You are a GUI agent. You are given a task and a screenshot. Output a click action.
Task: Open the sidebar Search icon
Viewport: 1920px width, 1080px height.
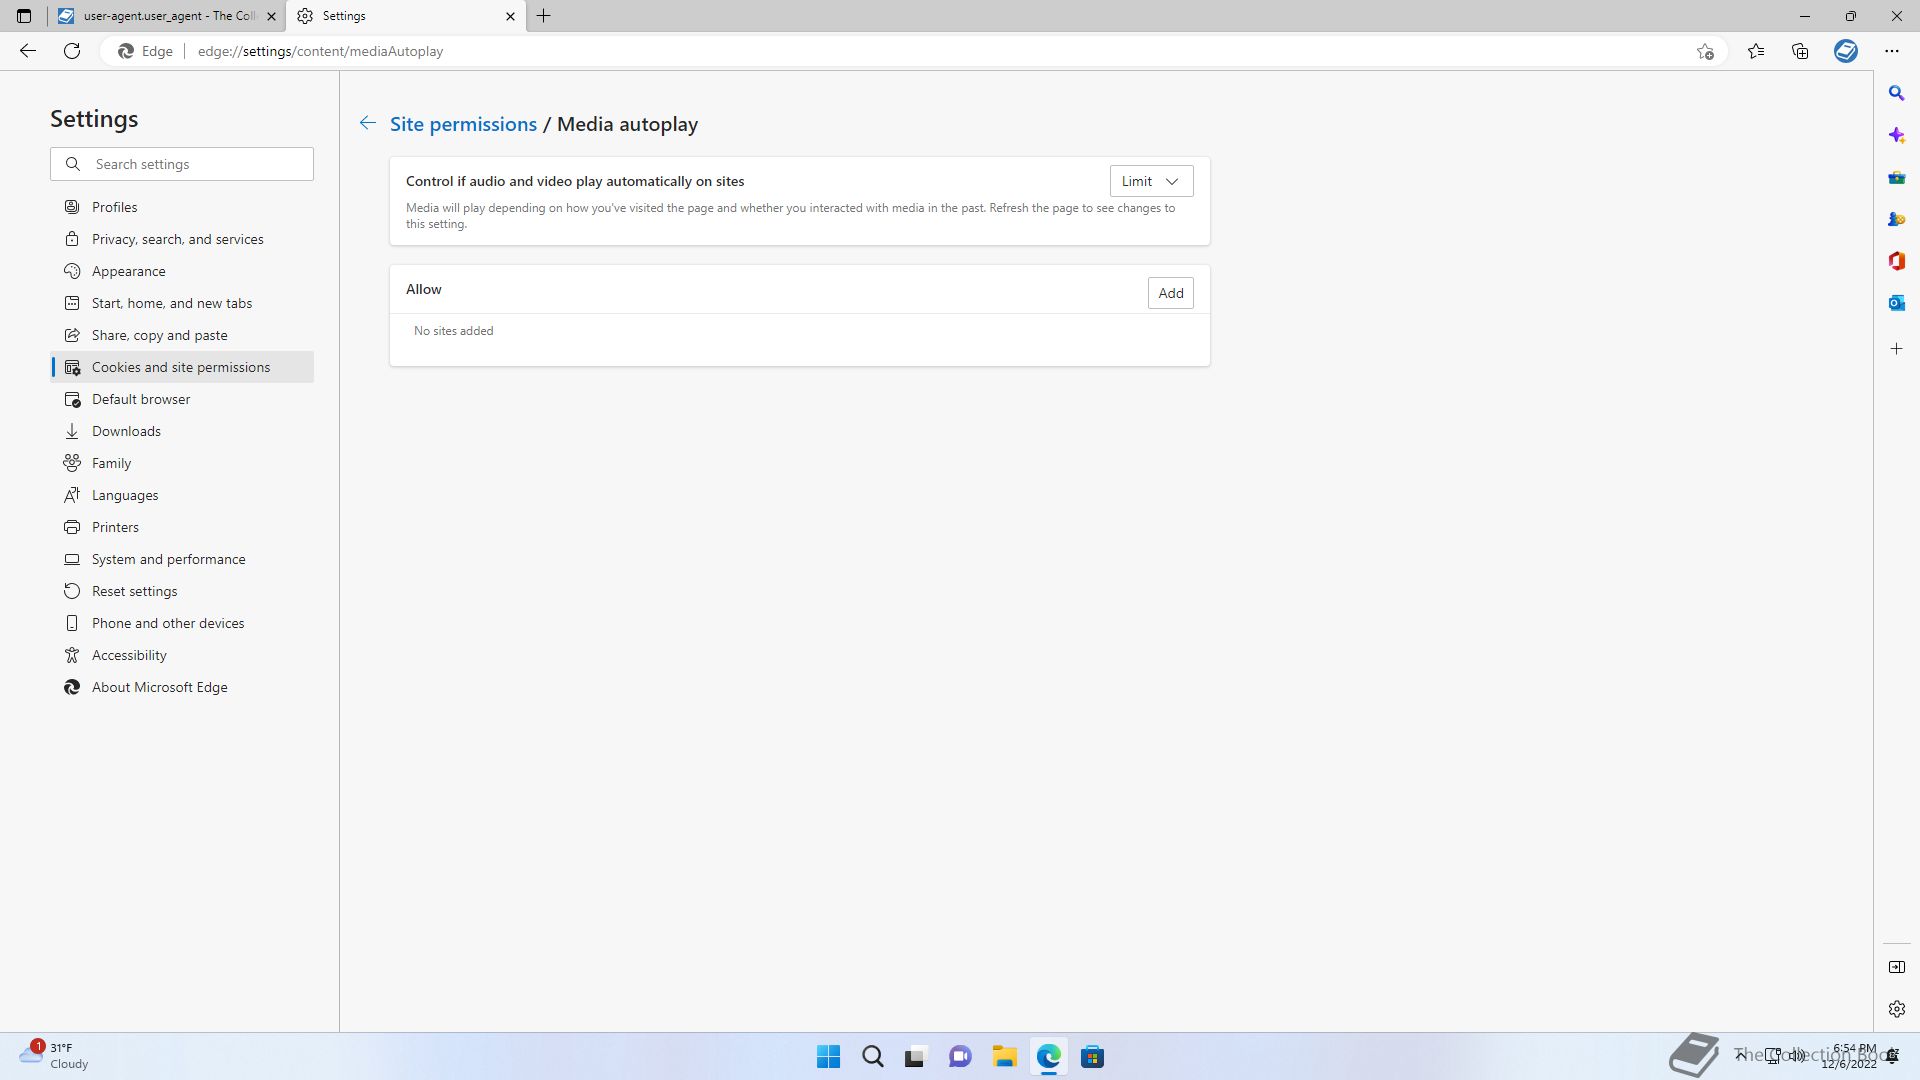point(1897,93)
